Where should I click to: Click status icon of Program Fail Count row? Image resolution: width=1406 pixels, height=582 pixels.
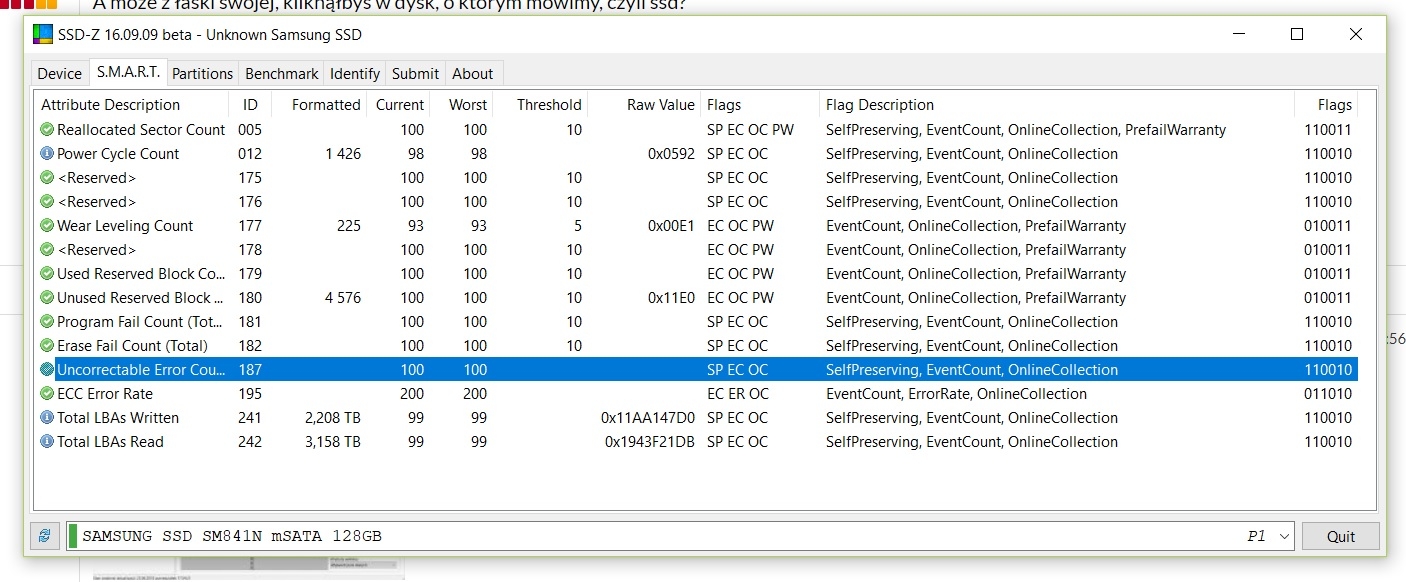pyautogui.click(x=47, y=322)
